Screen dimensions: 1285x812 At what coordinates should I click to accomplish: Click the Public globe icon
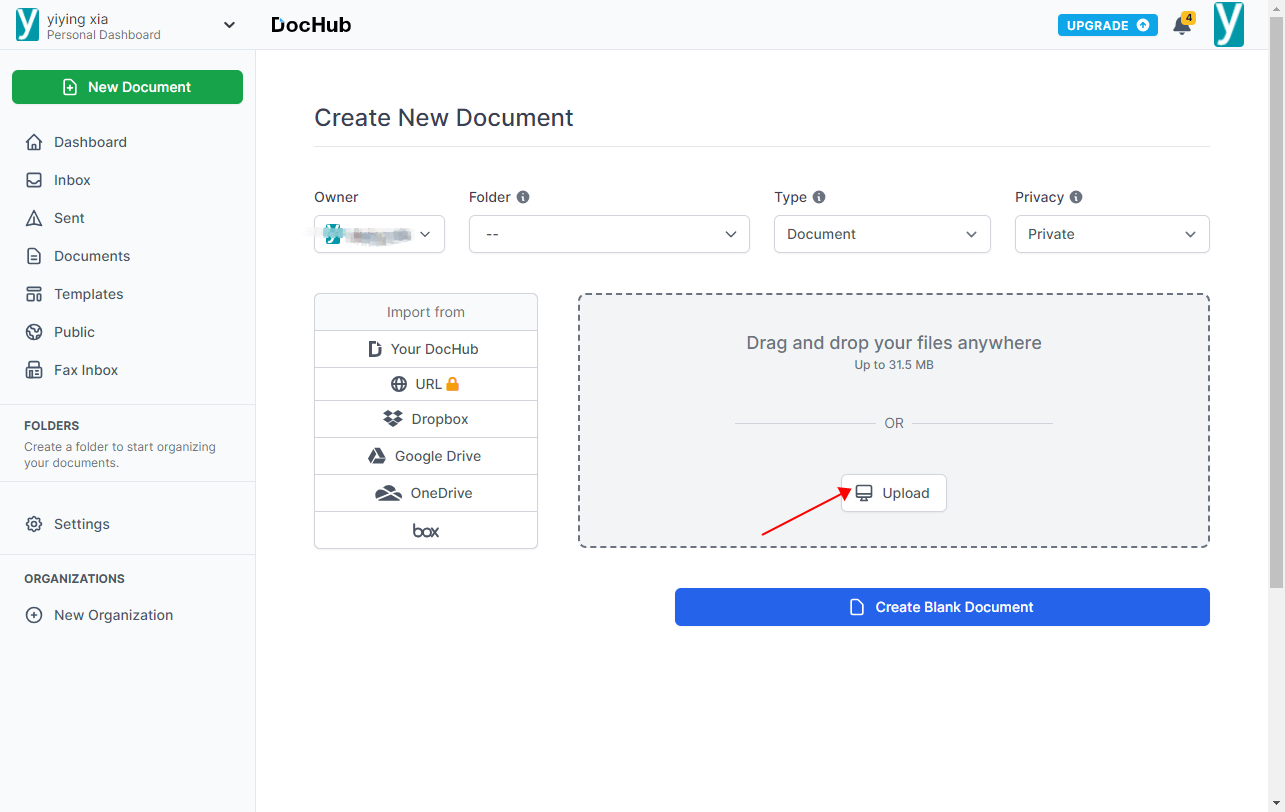34,332
